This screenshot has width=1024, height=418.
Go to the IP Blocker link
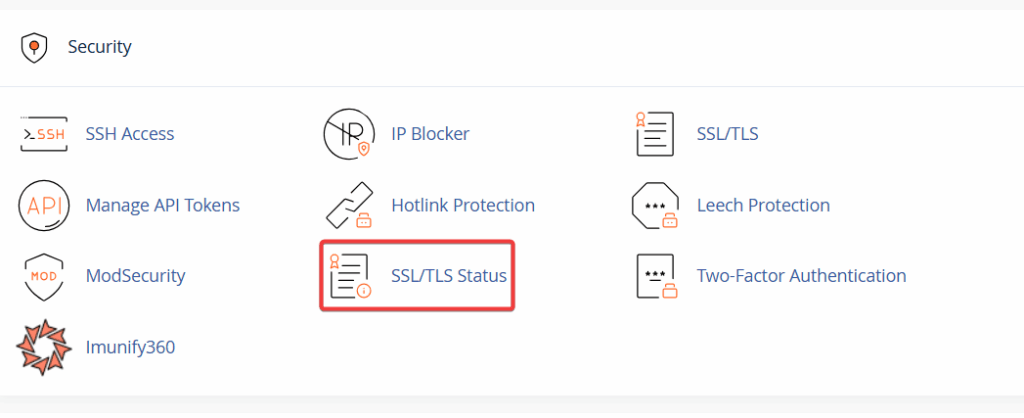430,134
